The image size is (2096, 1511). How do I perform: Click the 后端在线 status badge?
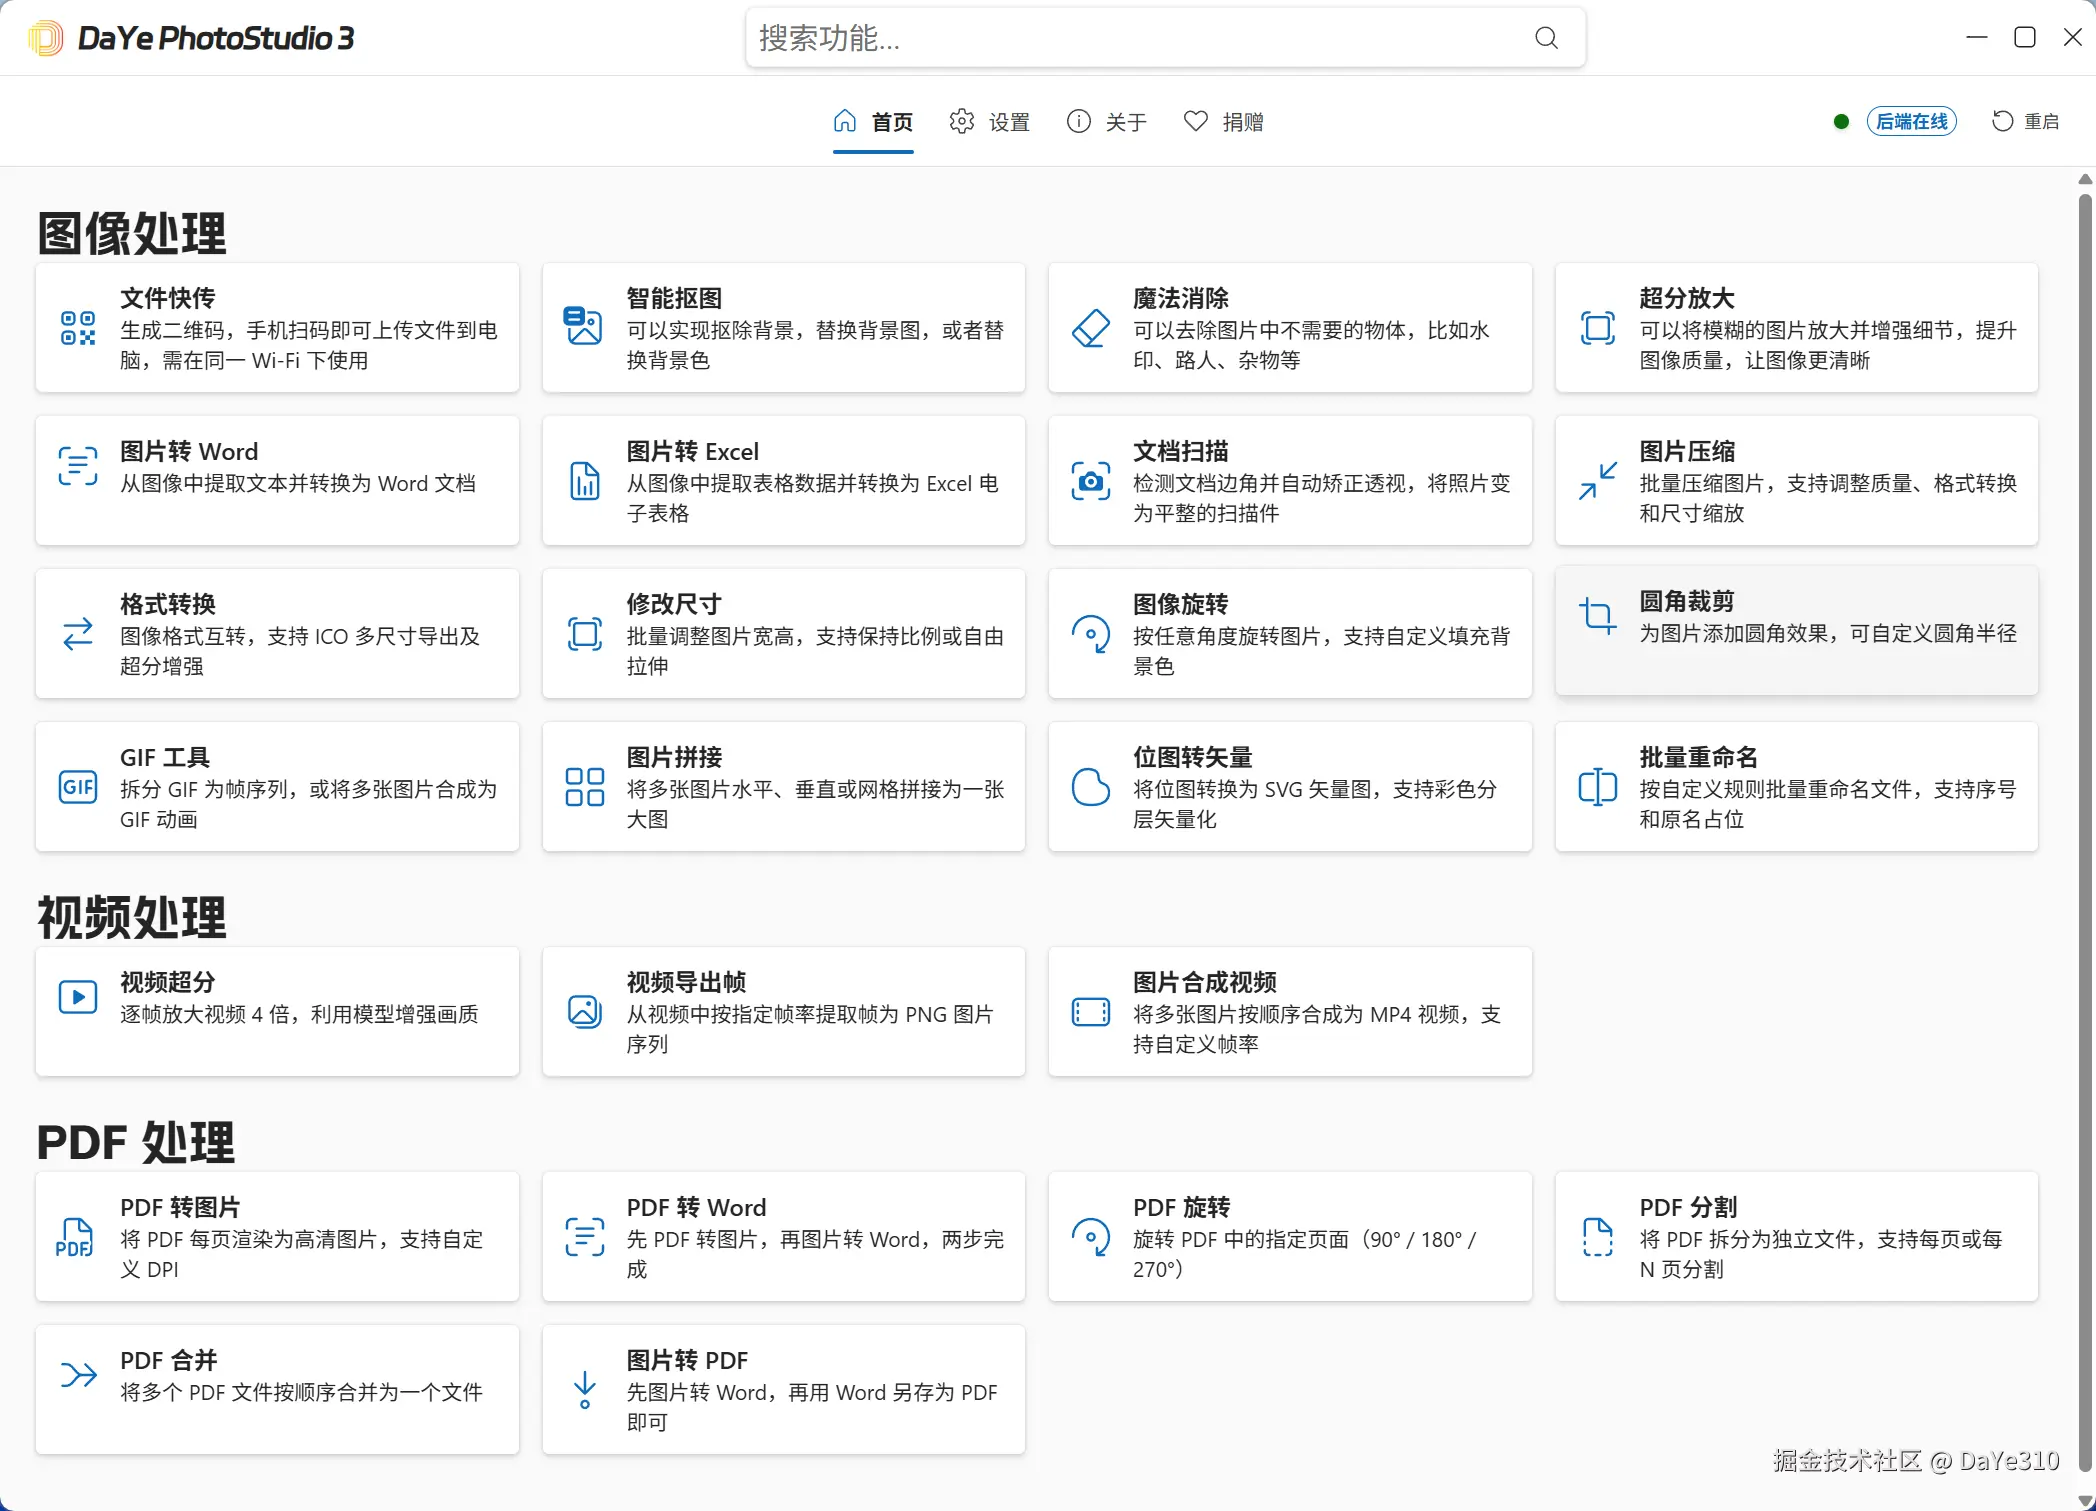(1911, 122)
